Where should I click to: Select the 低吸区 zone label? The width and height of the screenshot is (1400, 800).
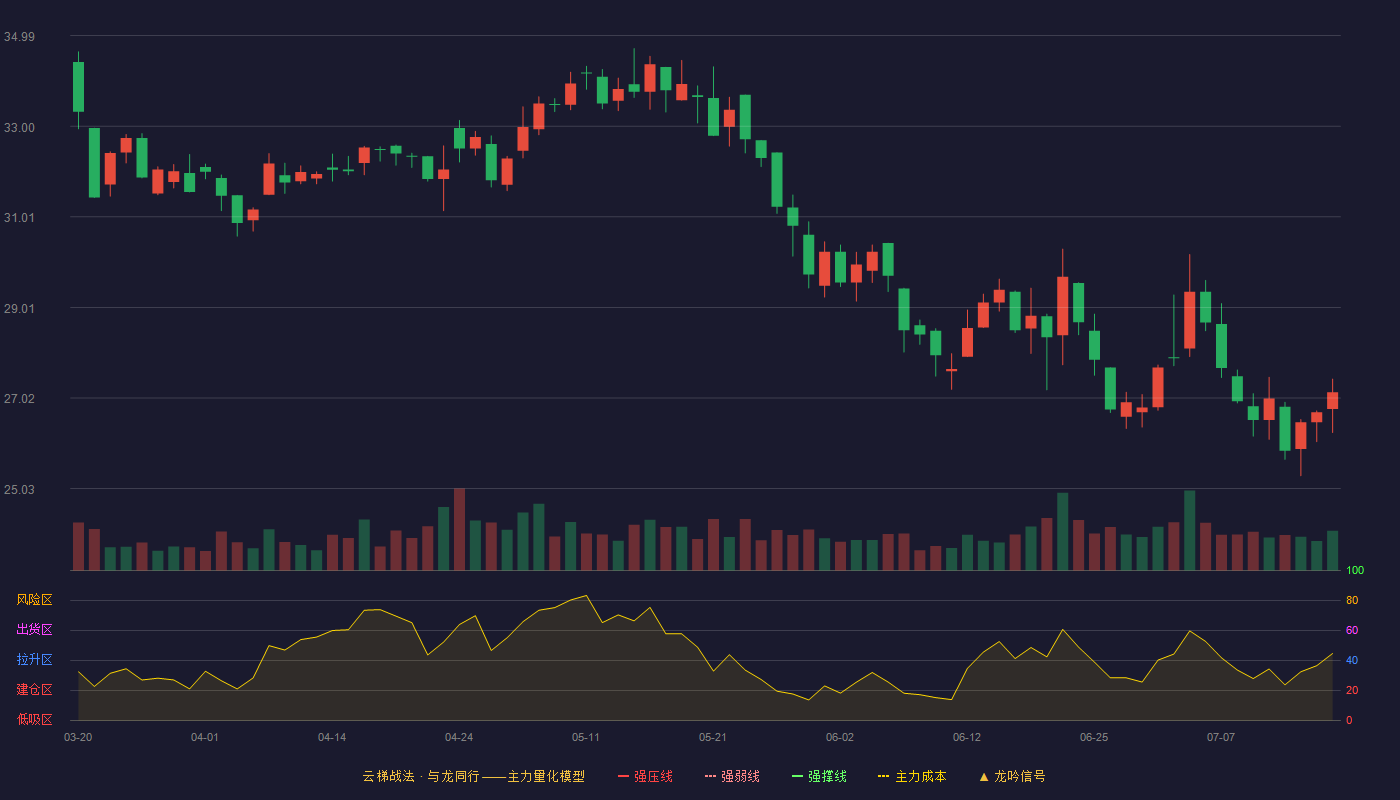pos(34,719)
